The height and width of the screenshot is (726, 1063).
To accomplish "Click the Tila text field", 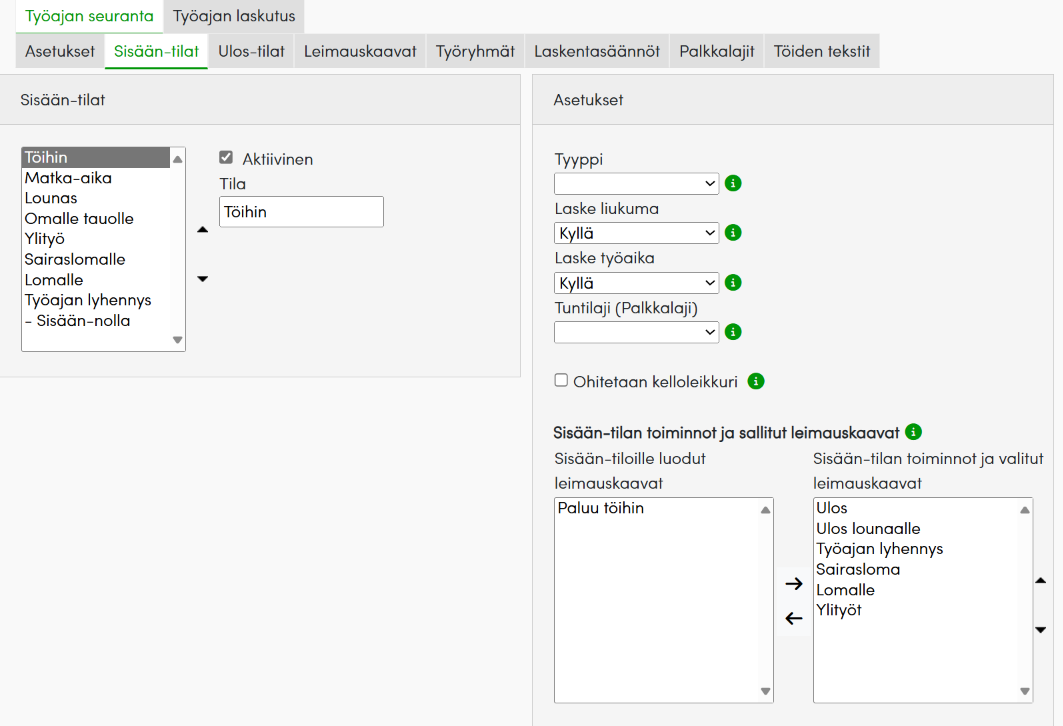I will (301, 212).
